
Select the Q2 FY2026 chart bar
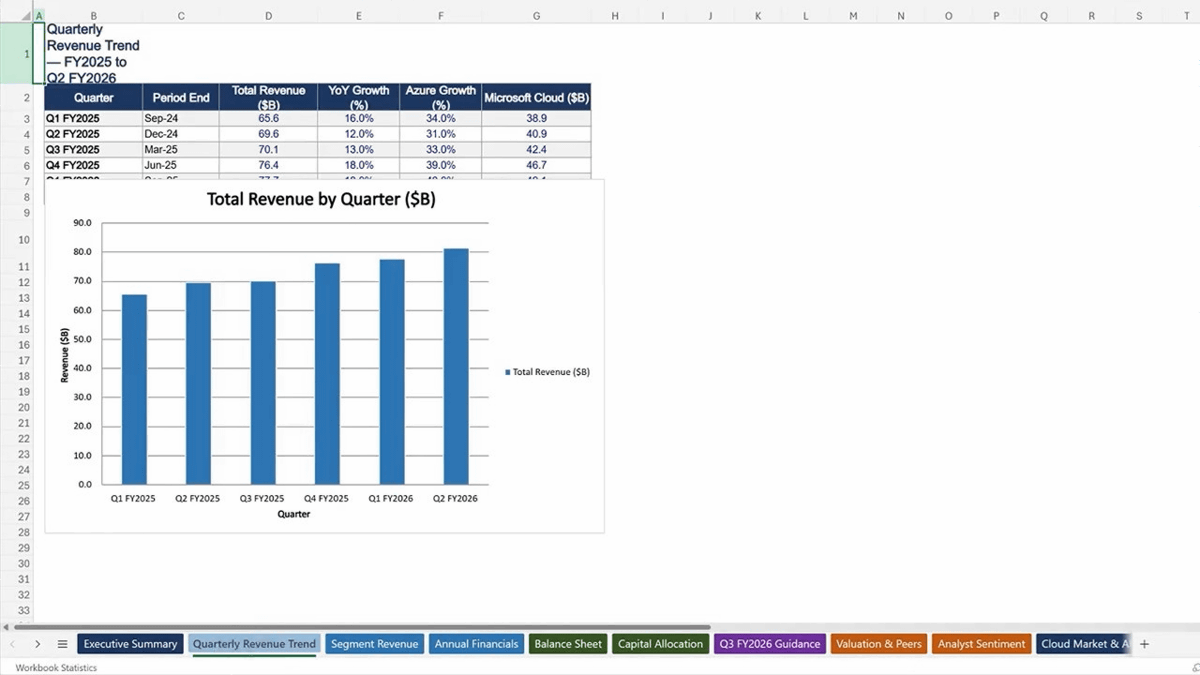(456, 366)
